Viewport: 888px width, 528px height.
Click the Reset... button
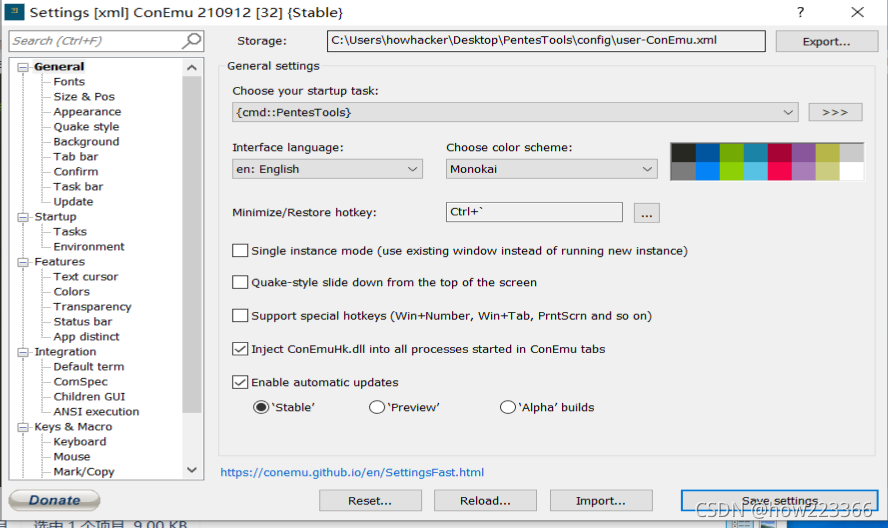[x=370, y=501]
